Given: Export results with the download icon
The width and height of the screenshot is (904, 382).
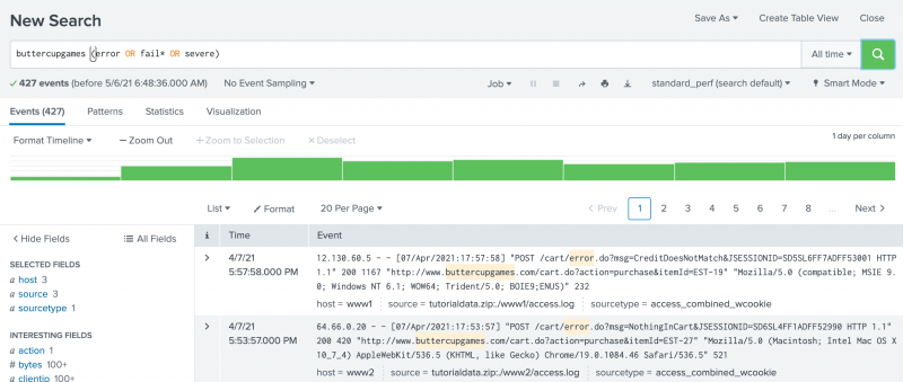Looking at the screenshot, I should click(627, 84).
